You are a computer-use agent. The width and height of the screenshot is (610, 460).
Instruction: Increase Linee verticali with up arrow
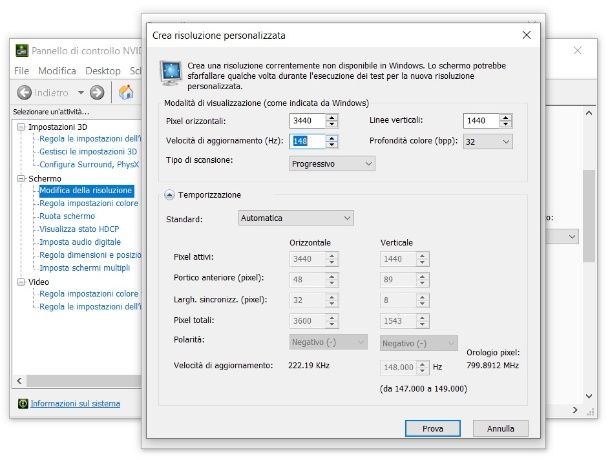click(505, 118)
